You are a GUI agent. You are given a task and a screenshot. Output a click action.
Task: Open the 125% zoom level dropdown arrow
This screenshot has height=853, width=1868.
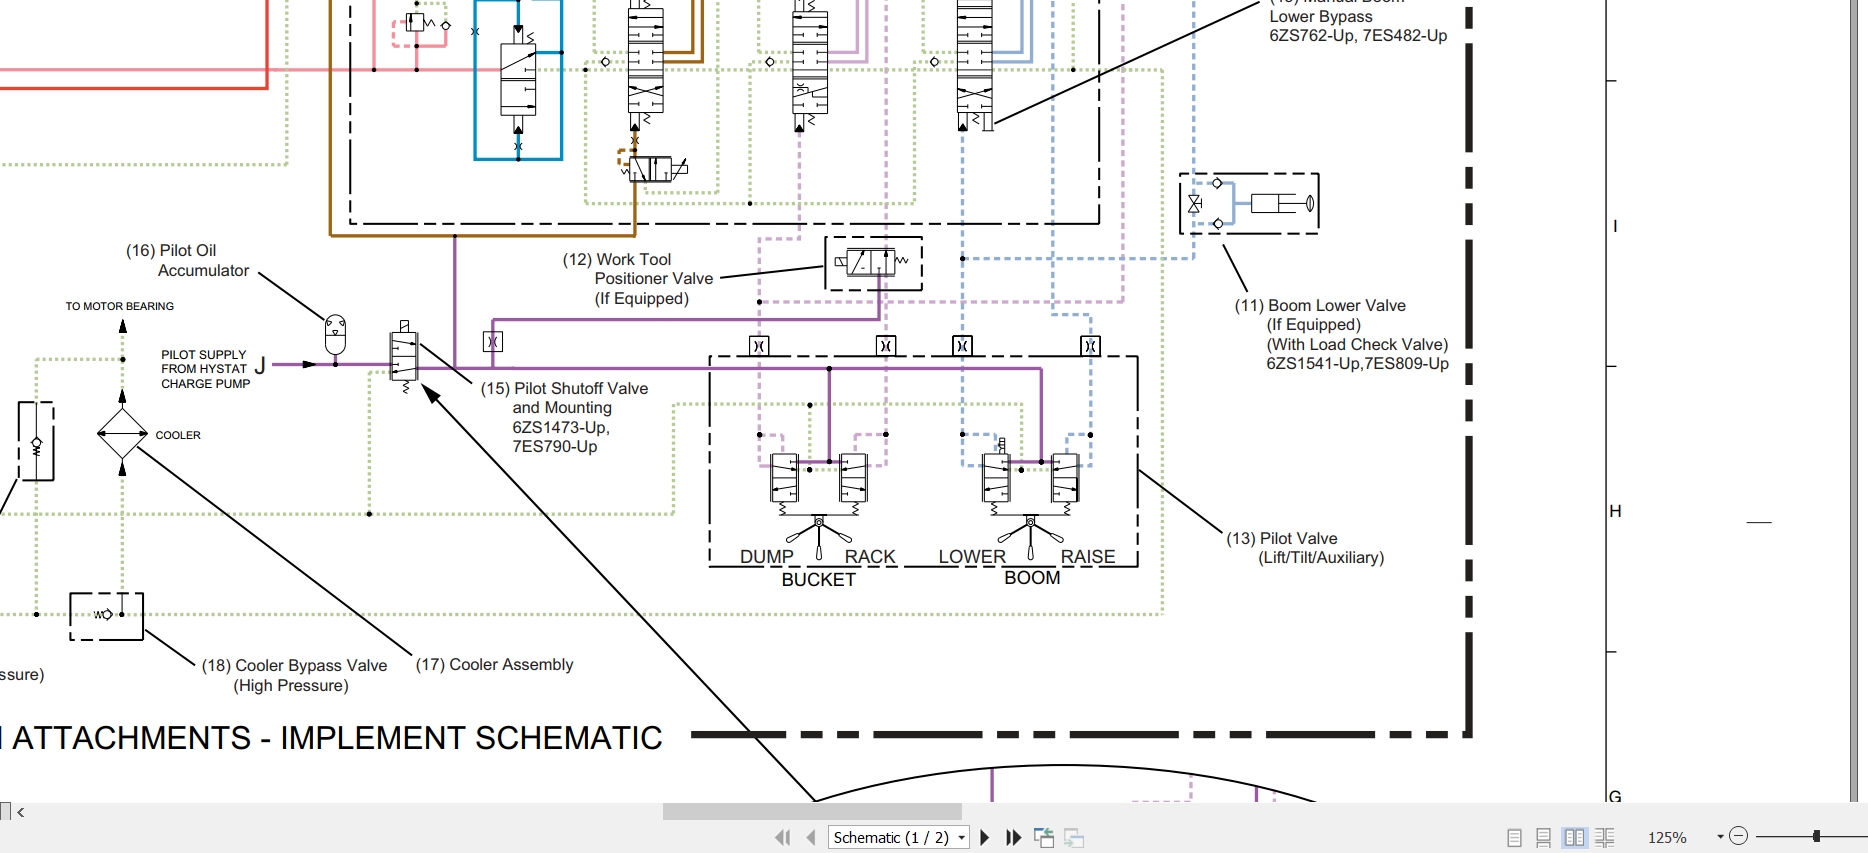(x=1720, y=837)
